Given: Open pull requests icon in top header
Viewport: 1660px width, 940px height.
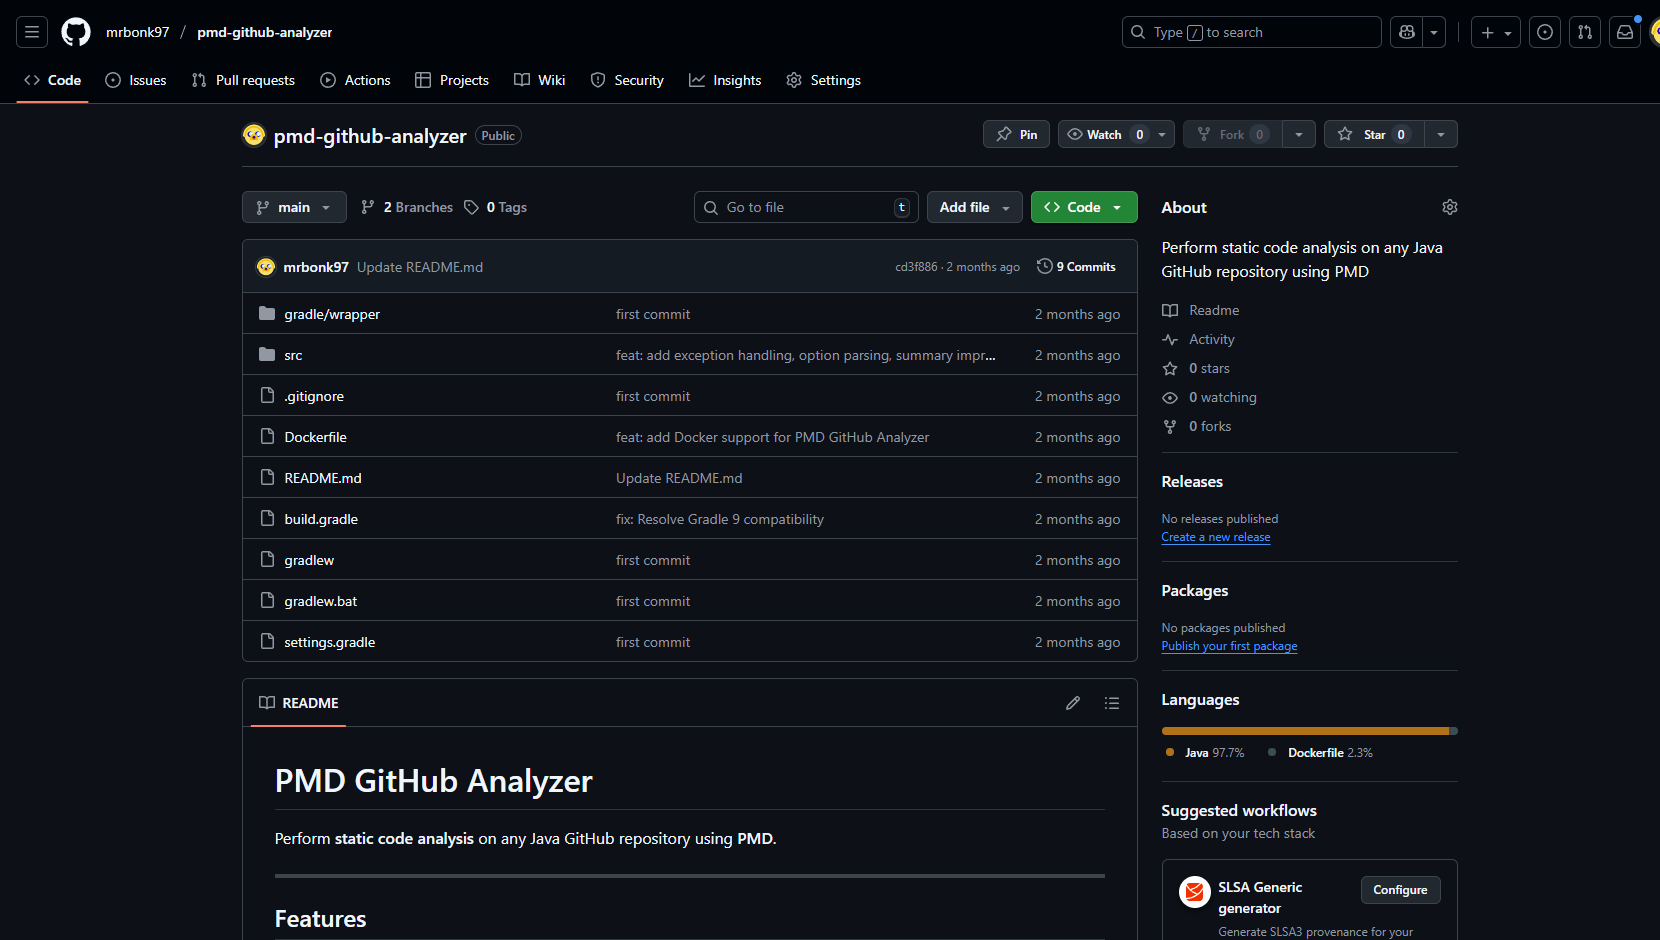Looking at the screenshot, I should (1585, 32).
